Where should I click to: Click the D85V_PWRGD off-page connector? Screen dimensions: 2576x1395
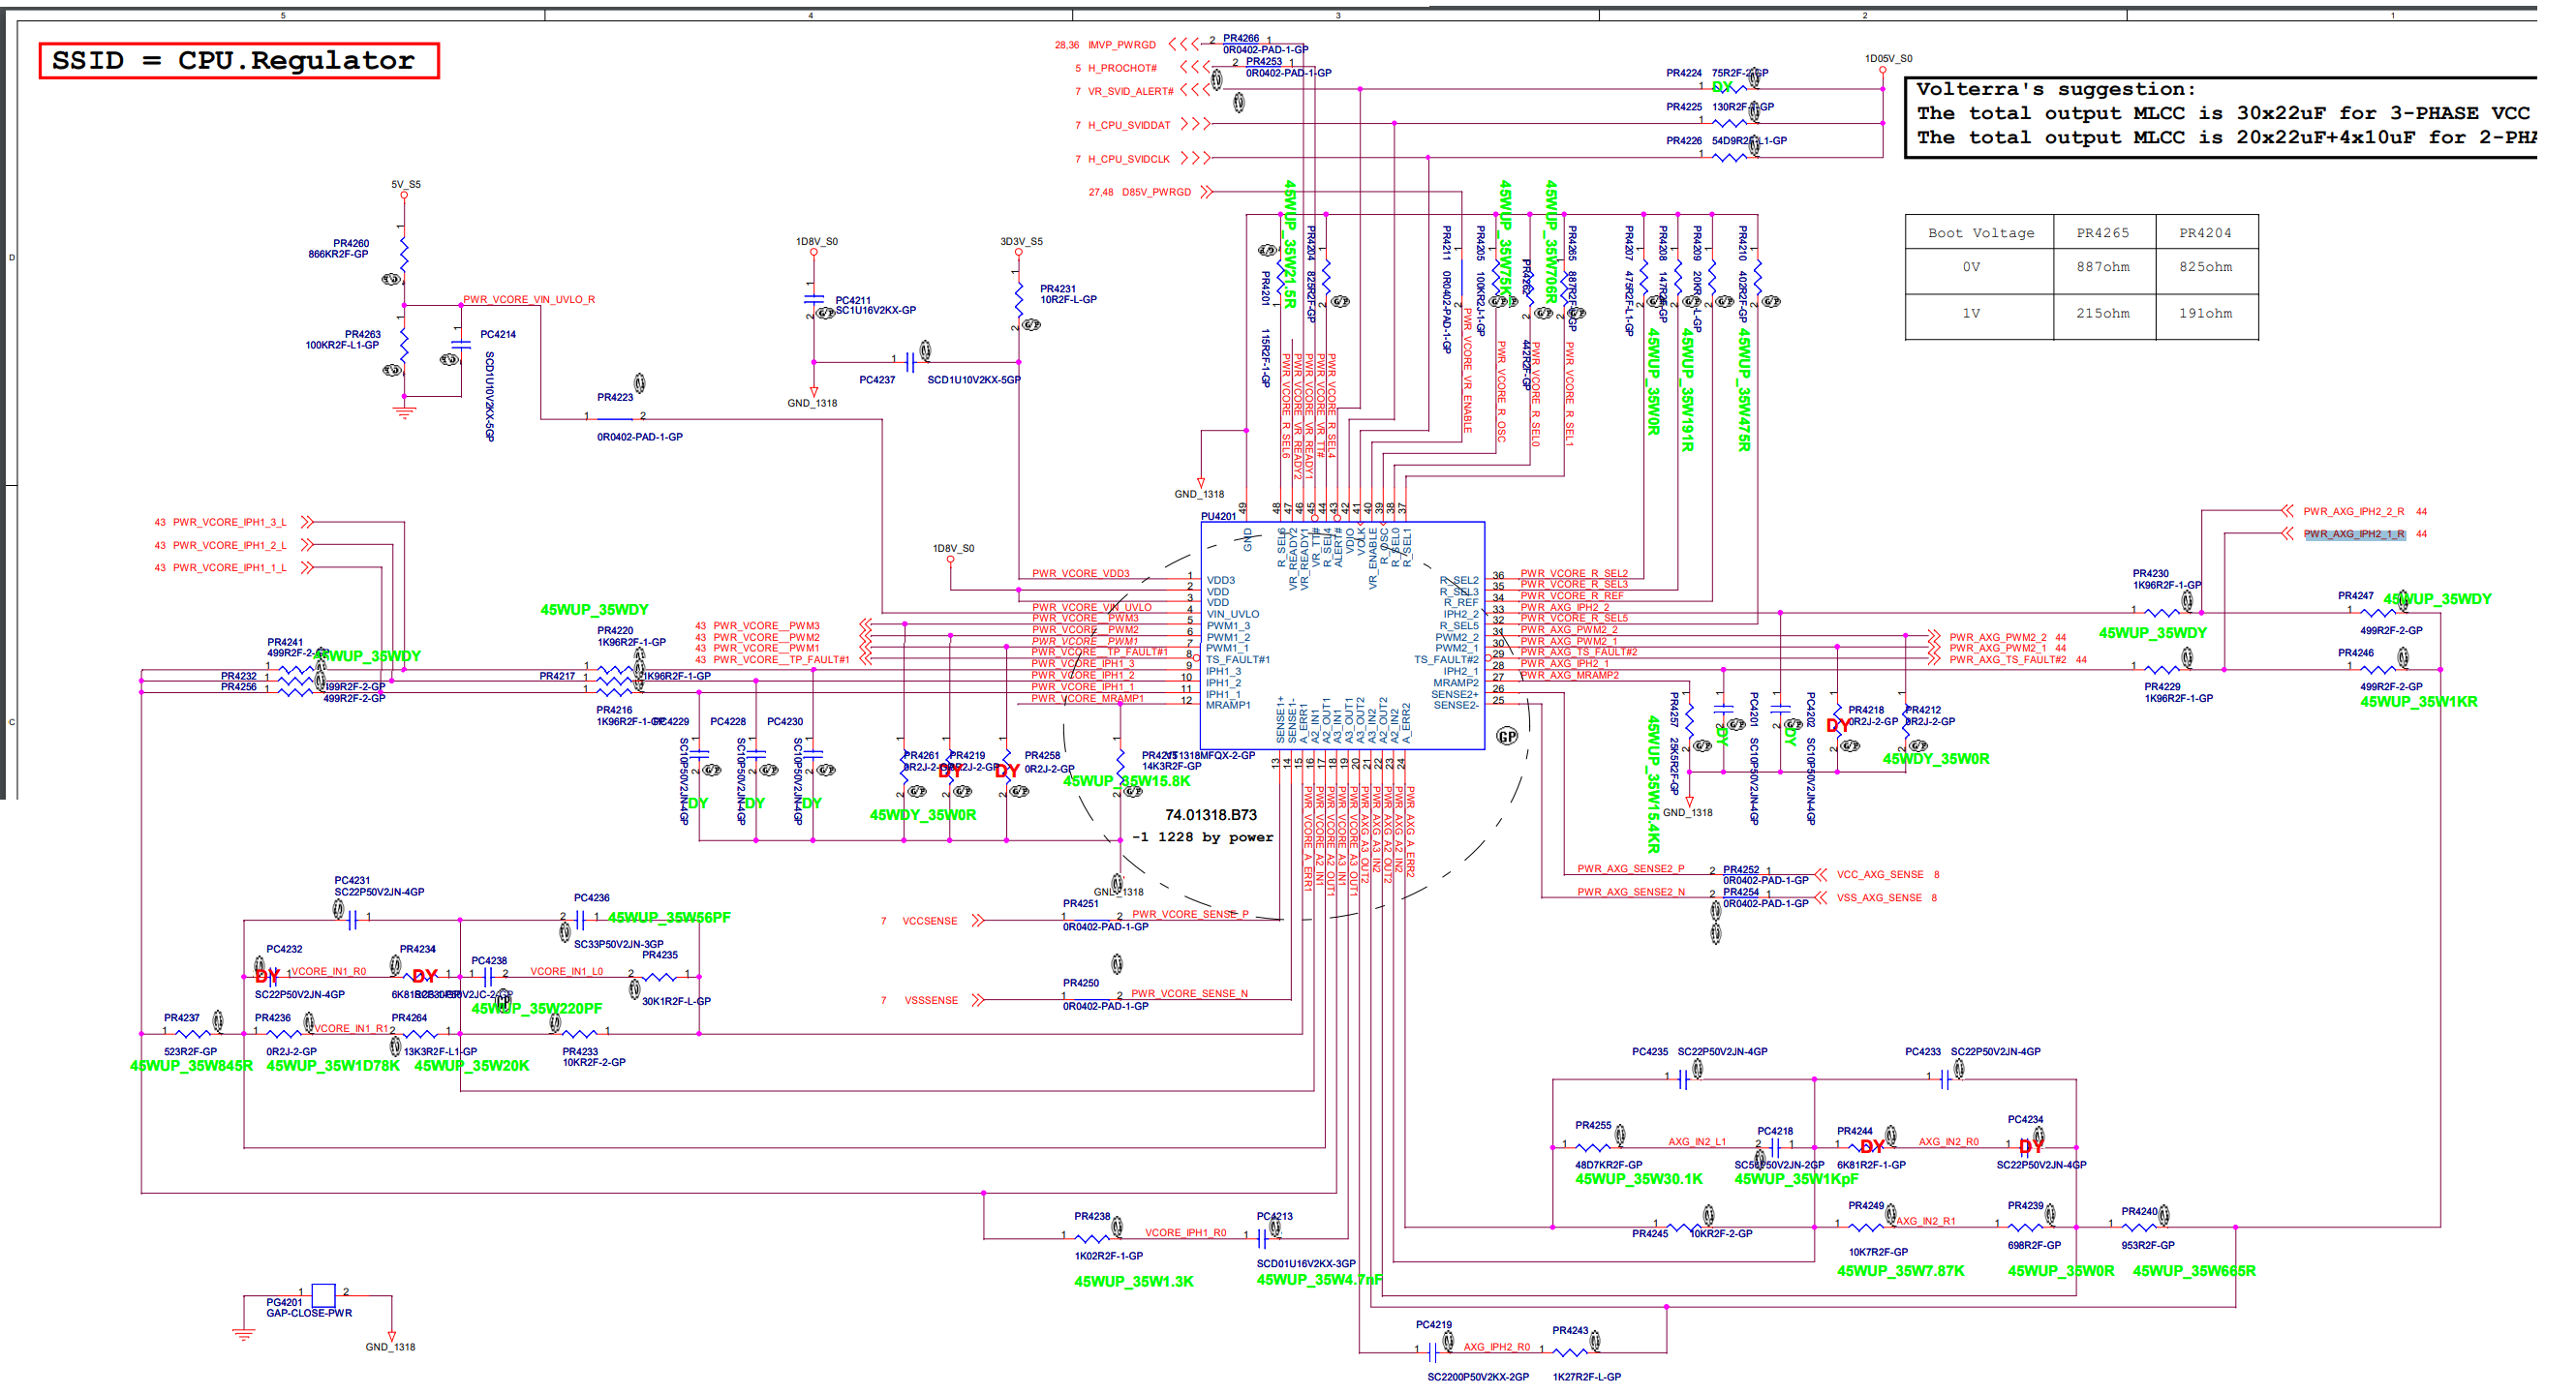1206,192
